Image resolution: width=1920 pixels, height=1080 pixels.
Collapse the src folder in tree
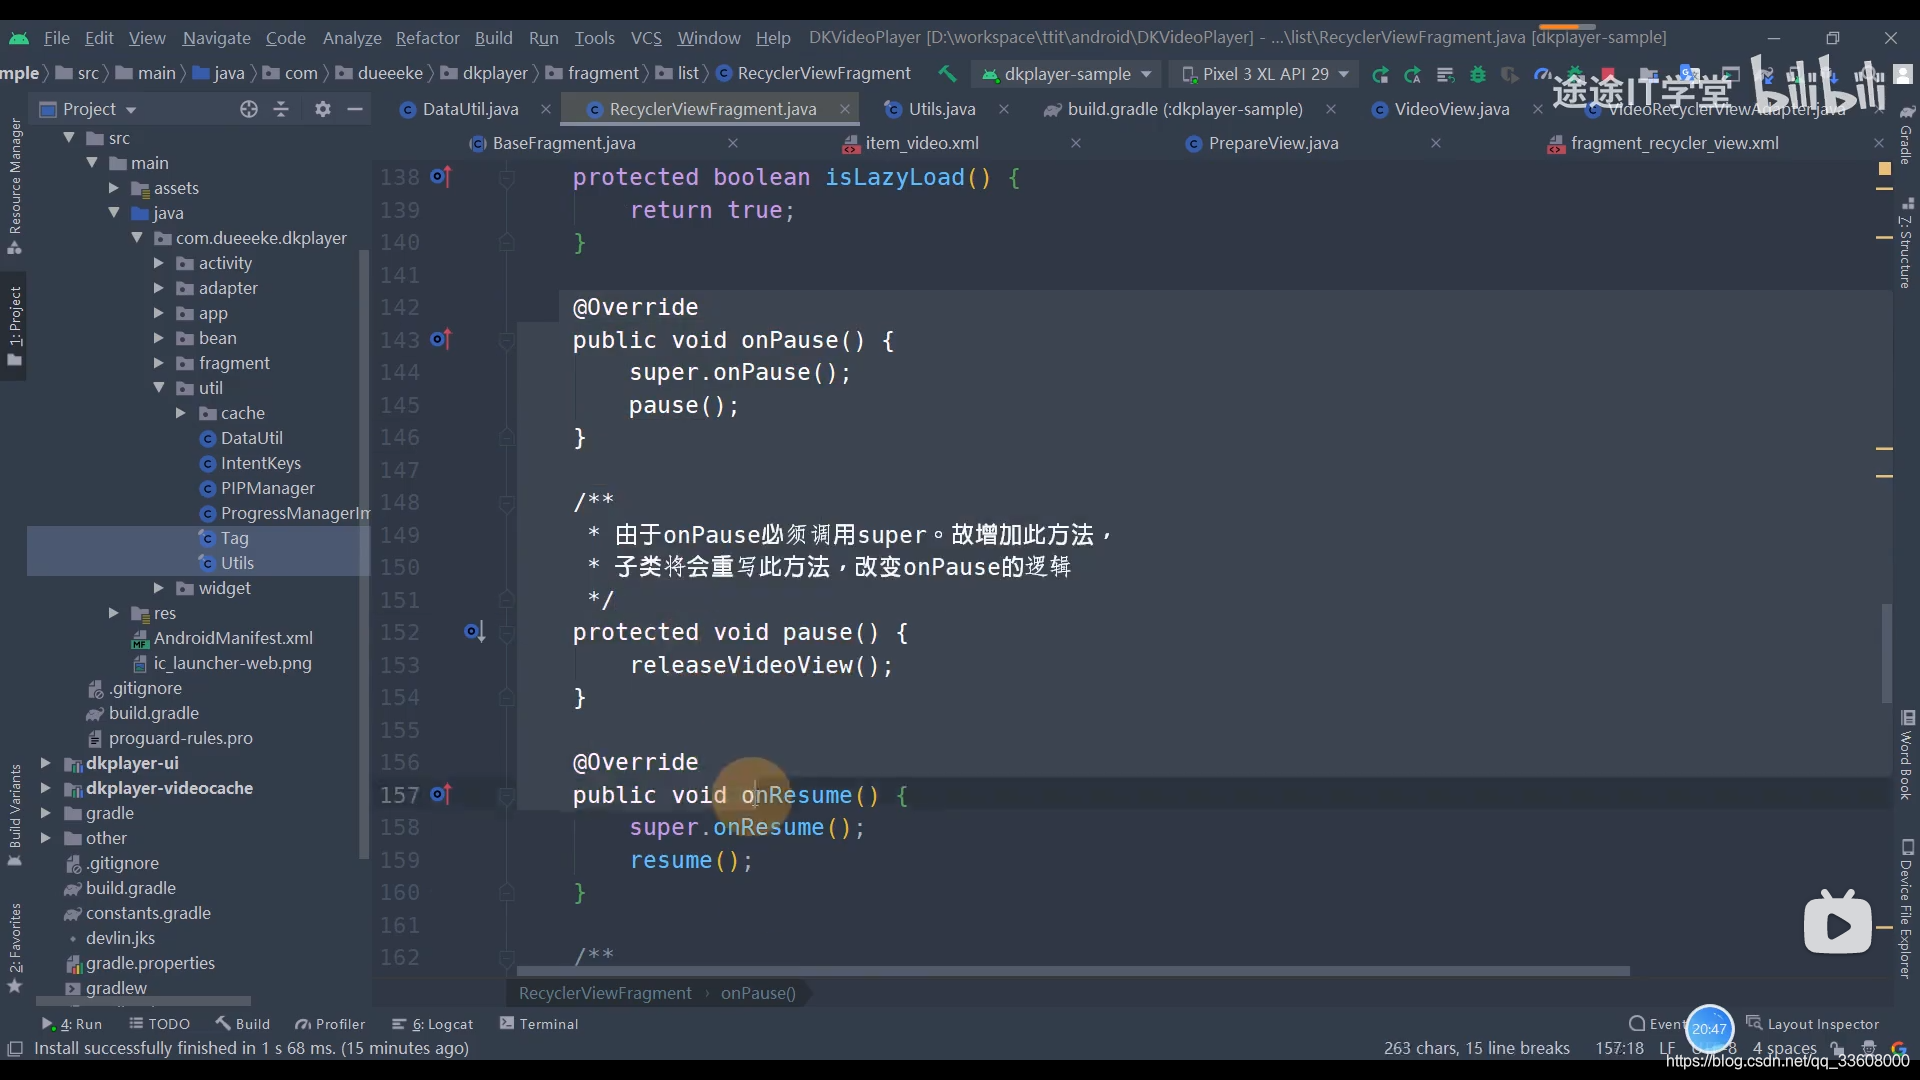pyautogui.click(x=69, y=137)
